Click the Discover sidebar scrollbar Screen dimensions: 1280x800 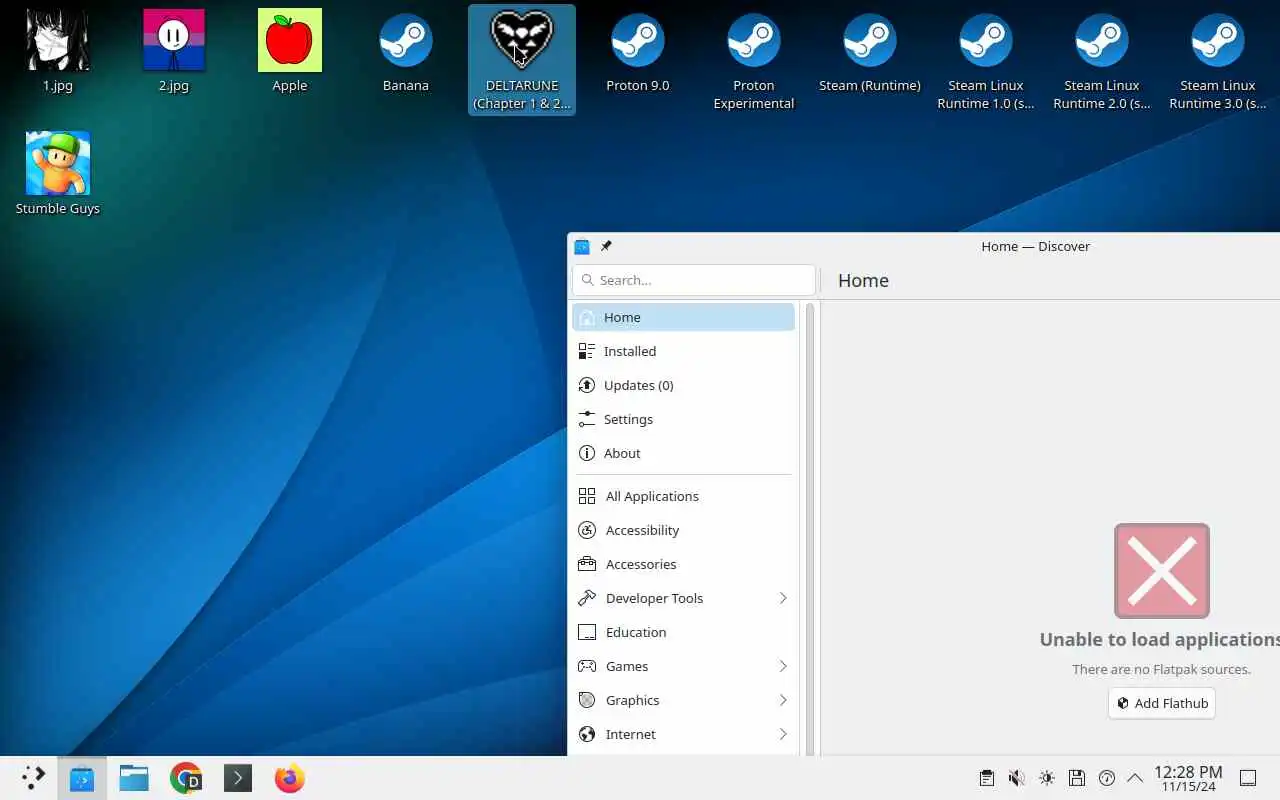[x=810, y=528]
